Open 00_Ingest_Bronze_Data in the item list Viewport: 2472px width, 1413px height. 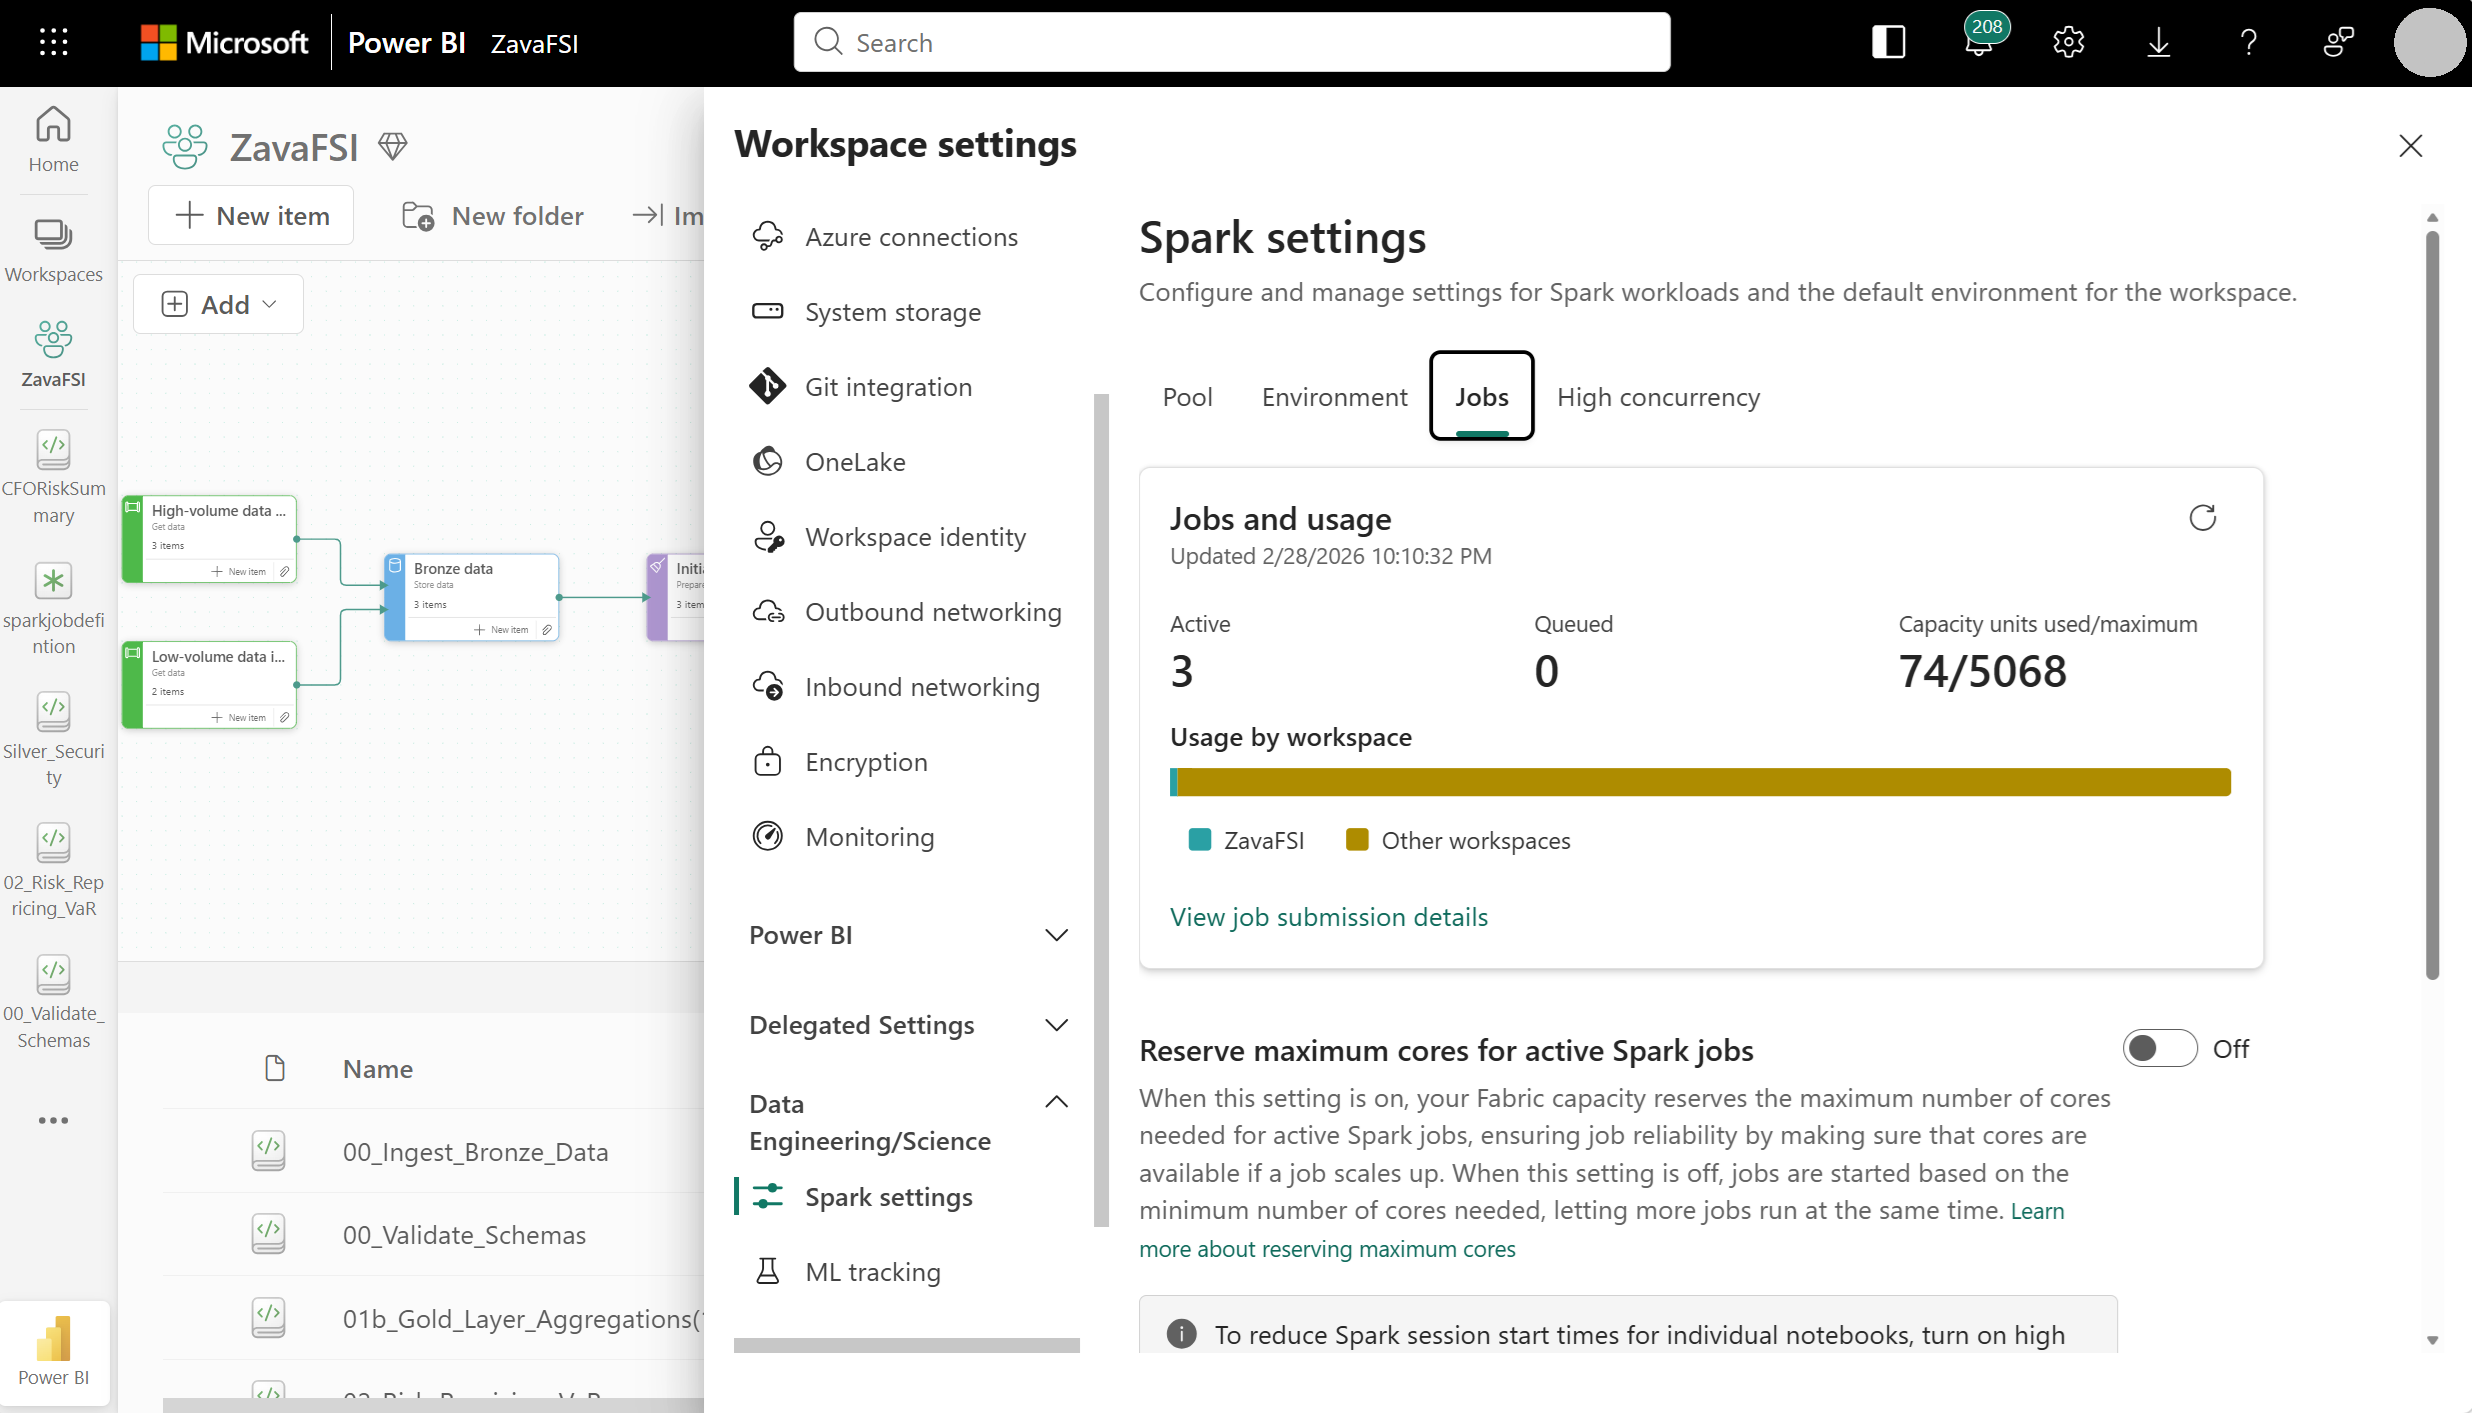pos(475,1152)
